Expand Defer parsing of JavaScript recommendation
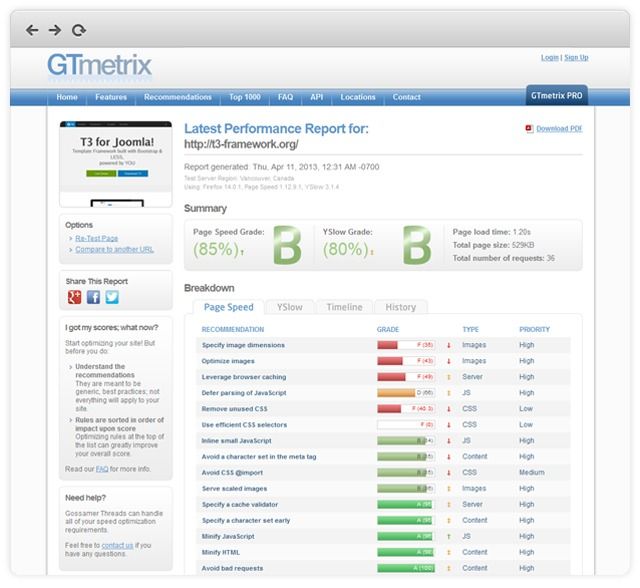Screen dimensions: 640x588 pos(244,393)
